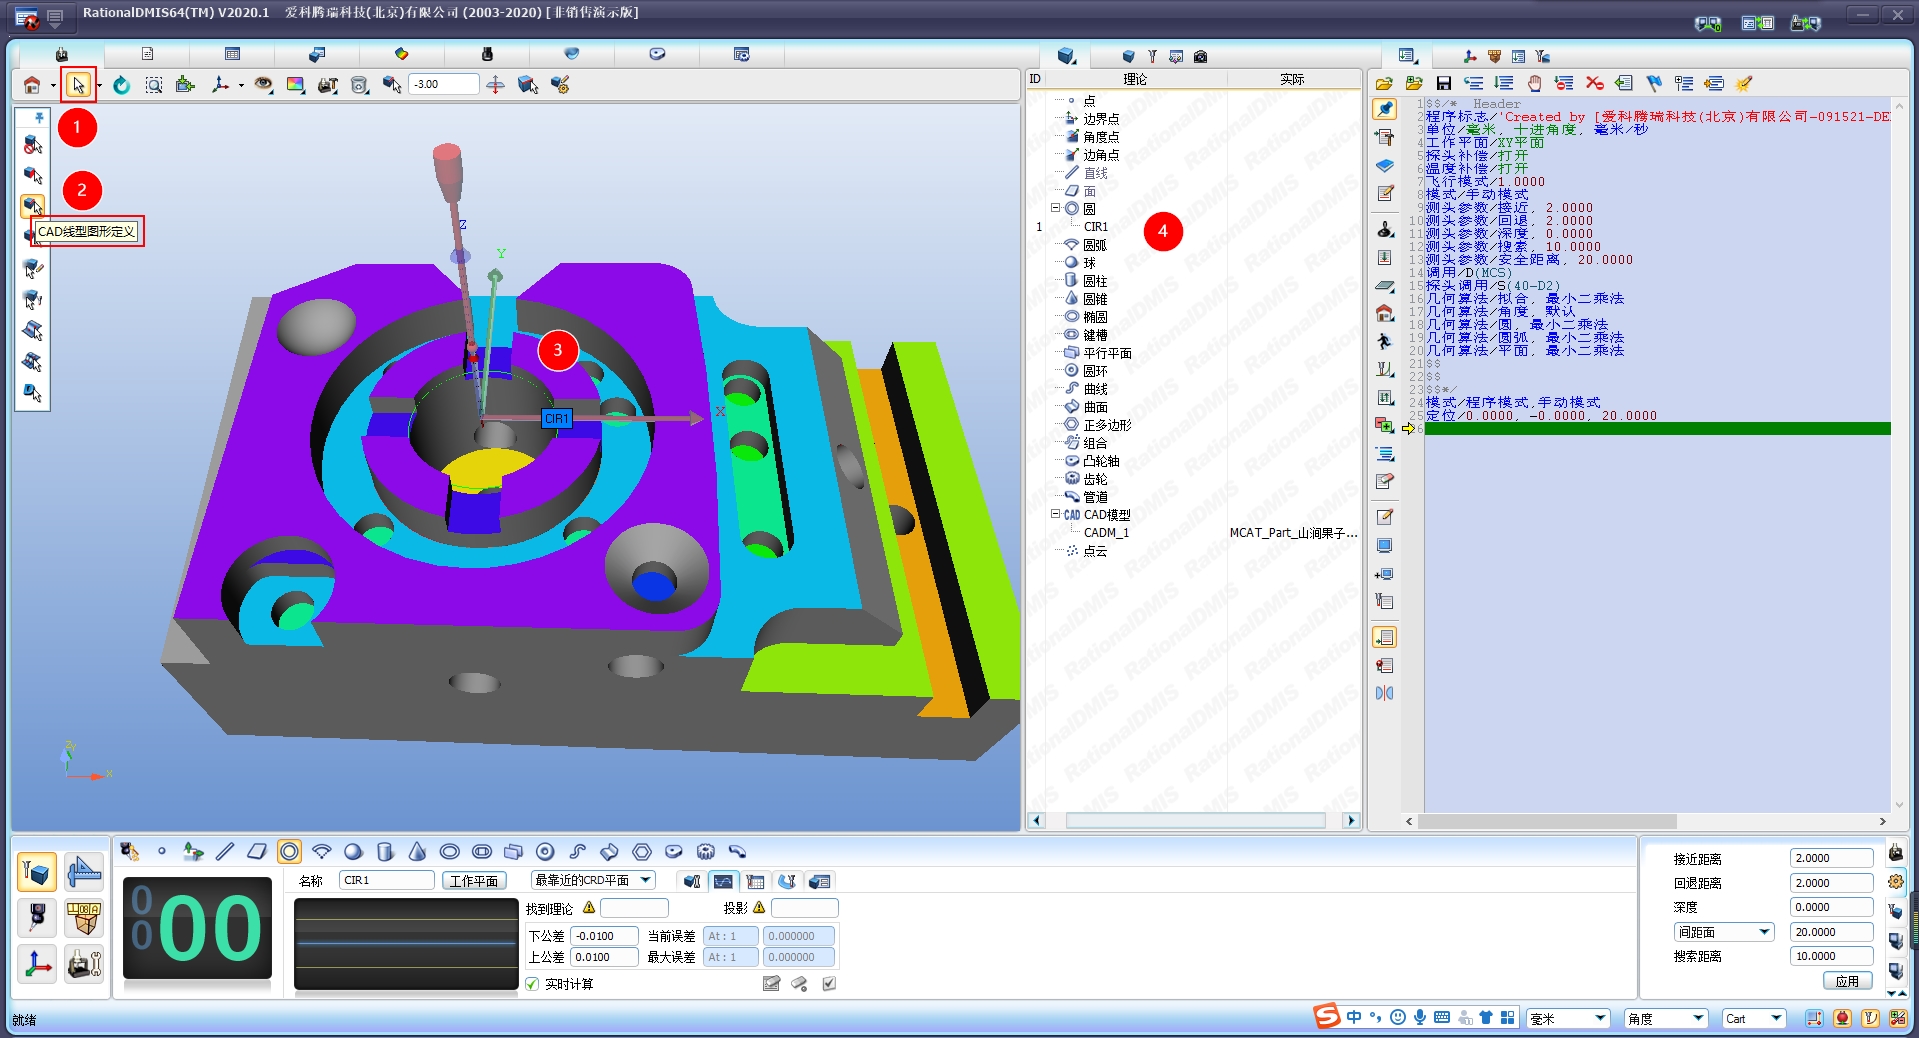Select the polygon hexagon icon in feature toolbar
Image resolution: width=1919 pixels, height=1038 pixels.
pyautogui.click(x=641, y=851)
